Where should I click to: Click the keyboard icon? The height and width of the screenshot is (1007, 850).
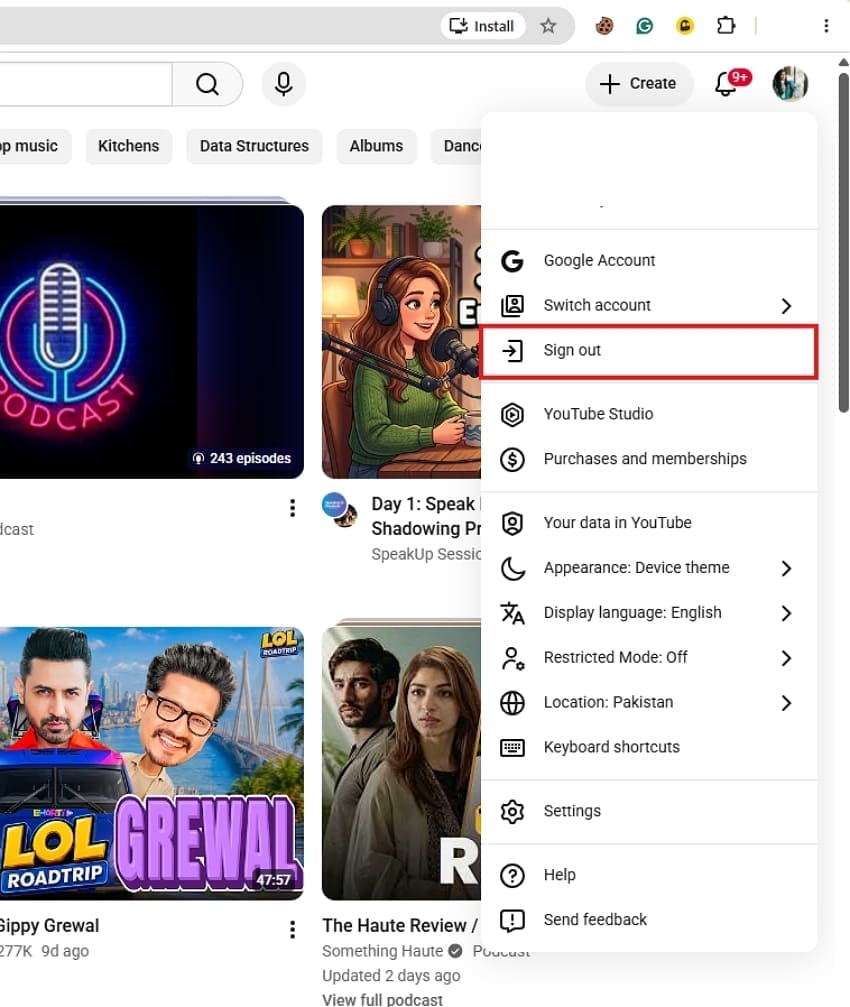512,748
